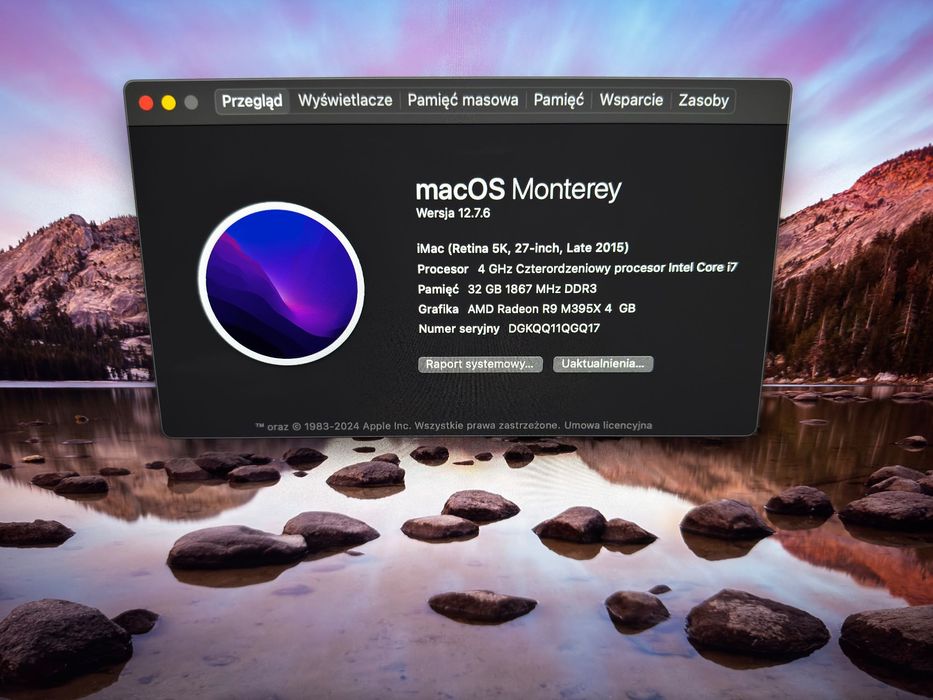Close the window with red button
This screenshot has width=933, height=700.
[x=146, y=103]
